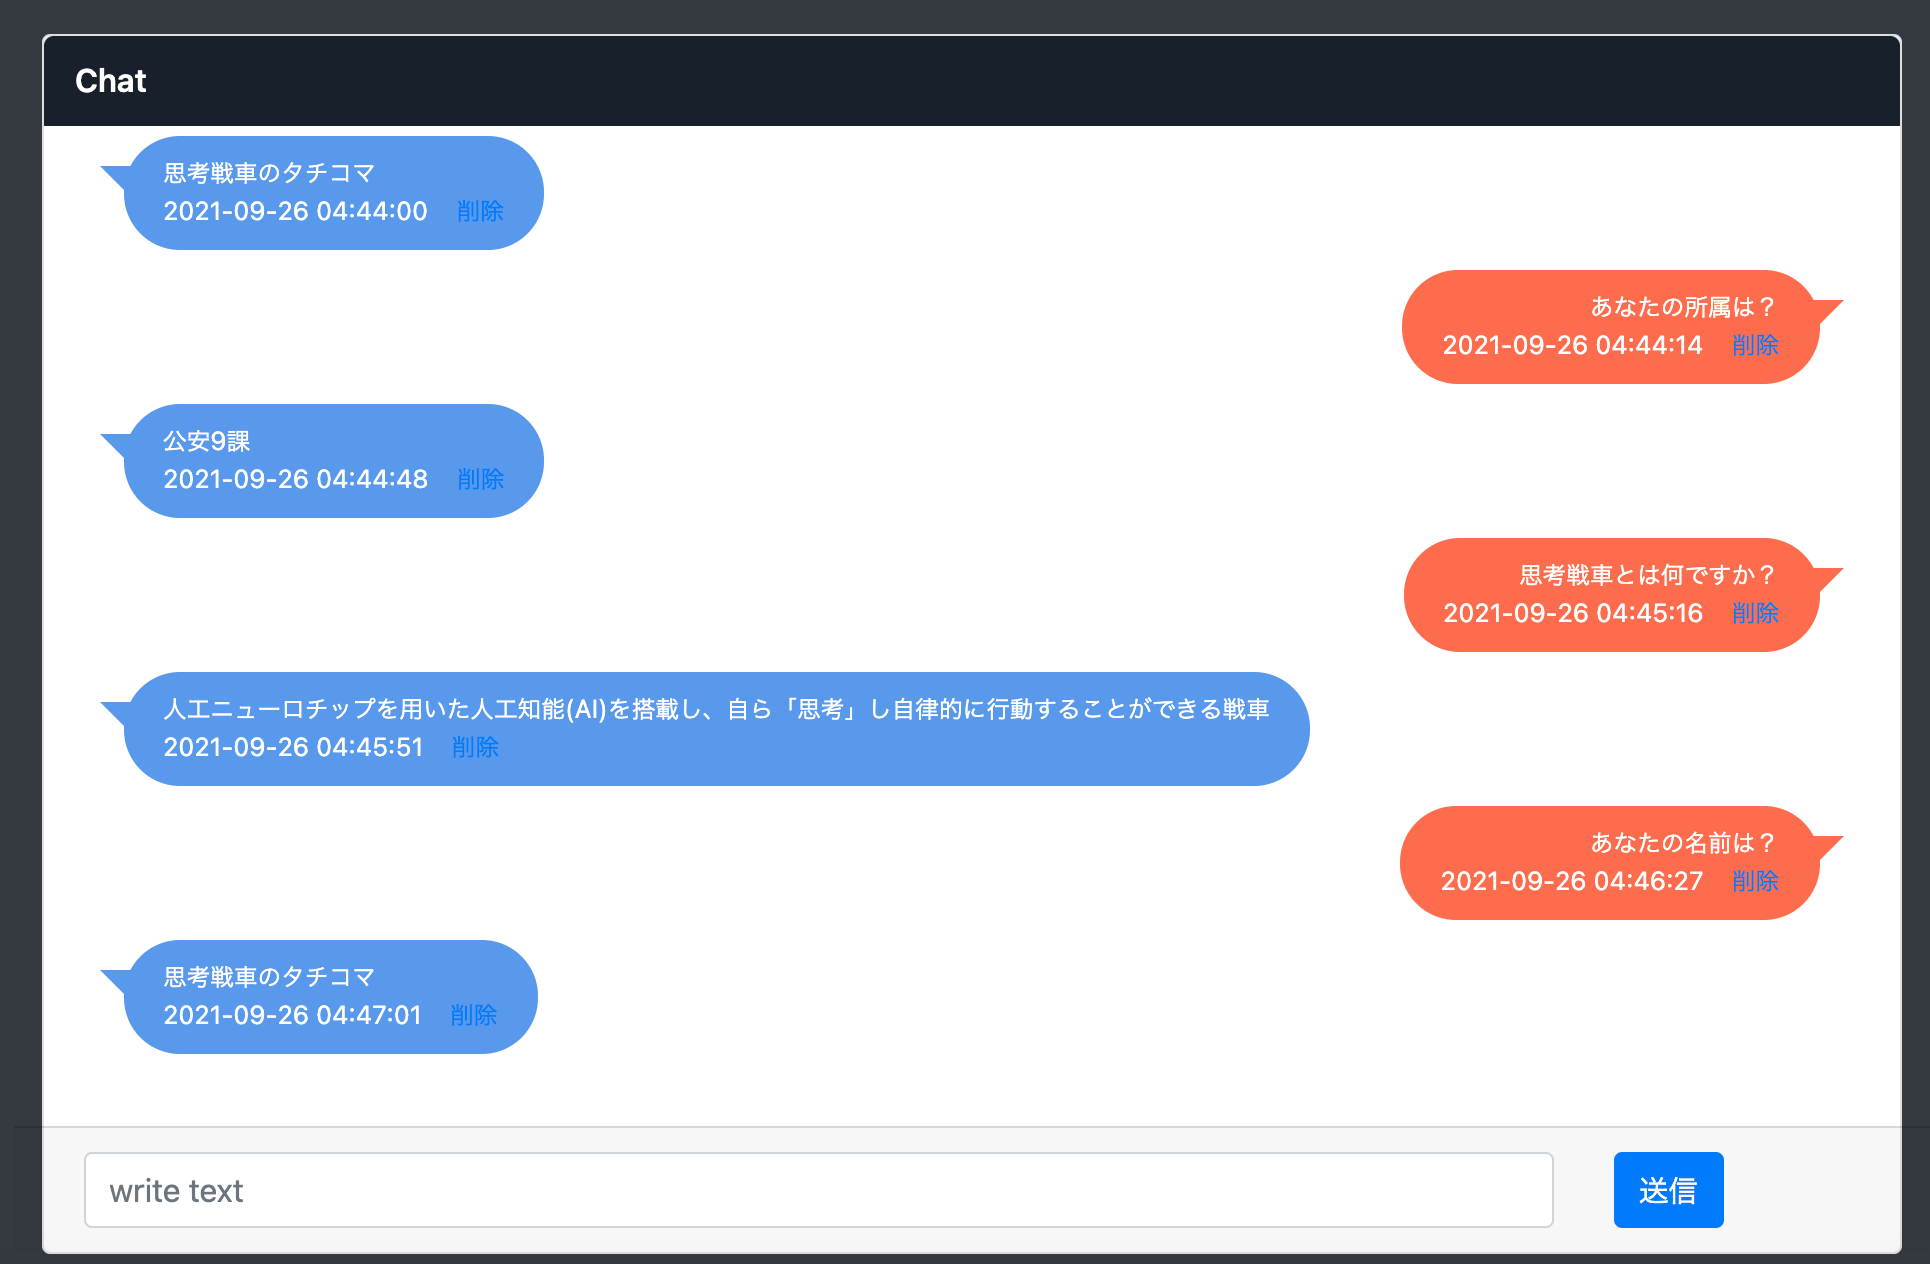Click 削除 on 思考戦車とは何ですか？ message

pos(1755,613)
